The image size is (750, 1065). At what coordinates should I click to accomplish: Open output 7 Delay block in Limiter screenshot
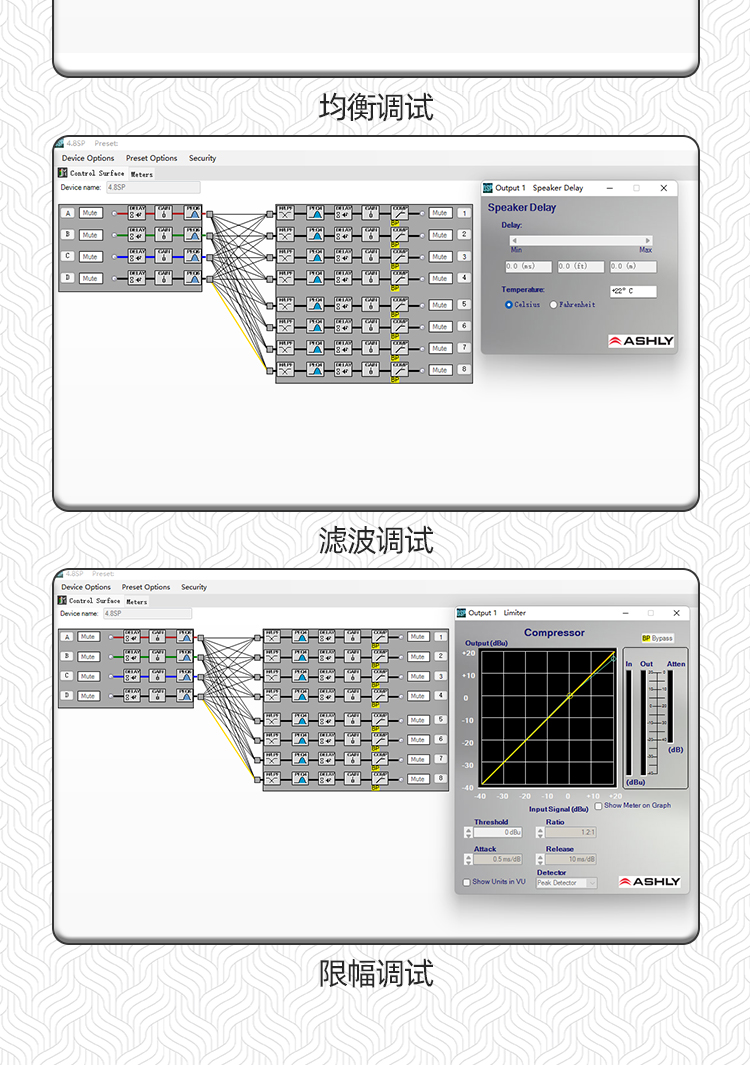(x=327, y=759)
